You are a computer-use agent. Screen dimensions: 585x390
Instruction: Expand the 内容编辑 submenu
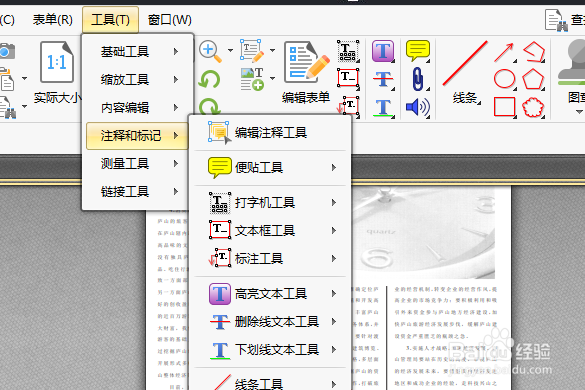137,107
